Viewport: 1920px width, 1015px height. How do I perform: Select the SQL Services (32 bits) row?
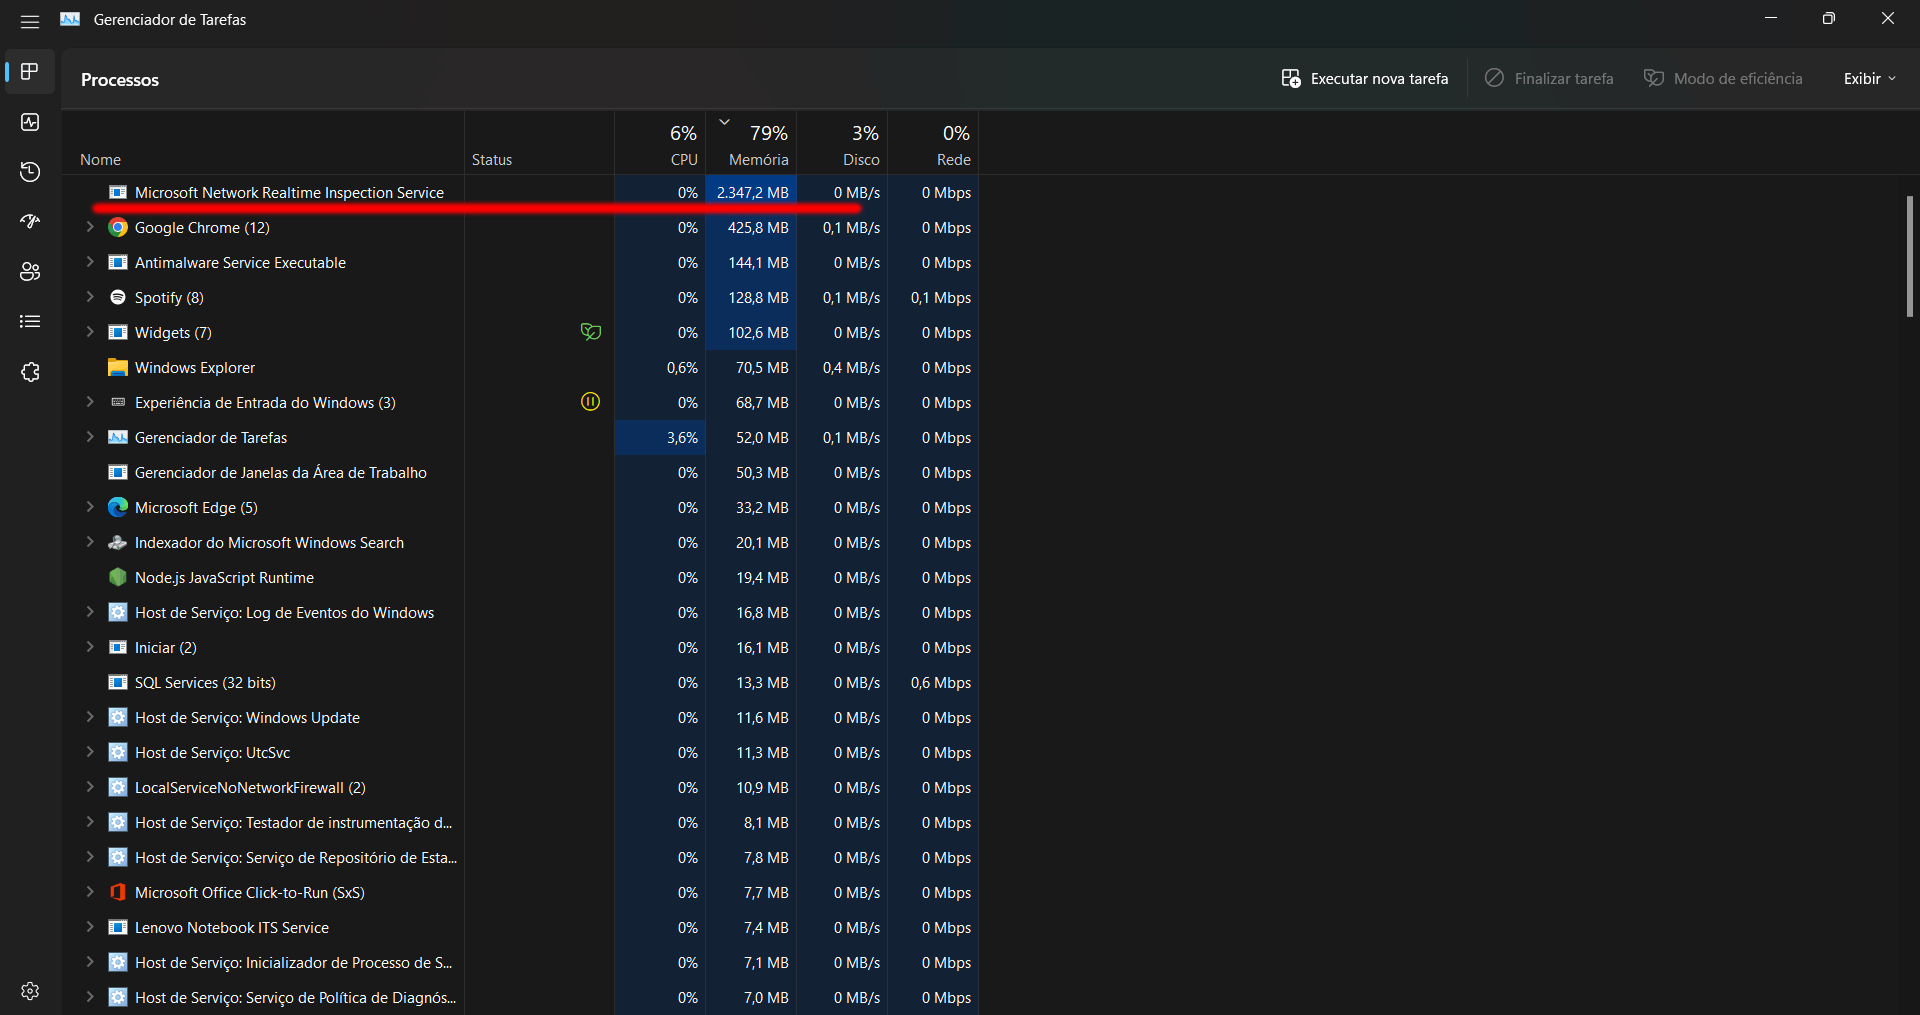click(x=520, y=683)
